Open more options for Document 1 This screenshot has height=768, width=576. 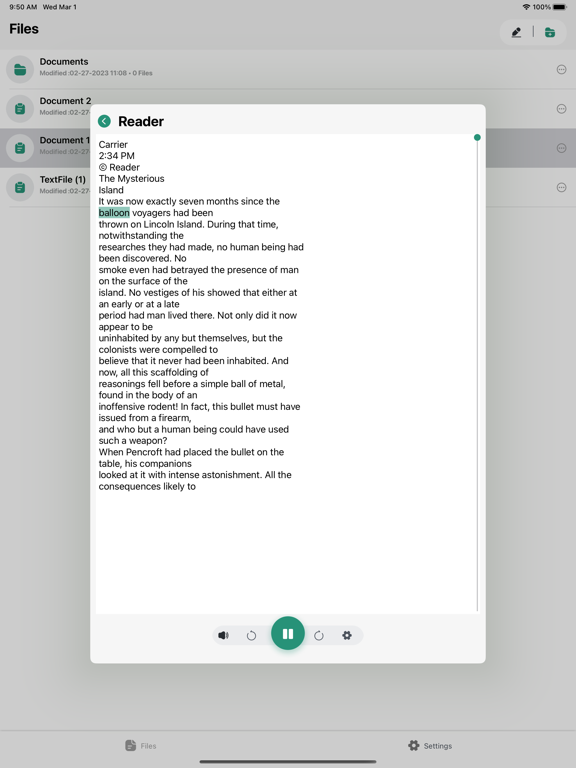561,148
